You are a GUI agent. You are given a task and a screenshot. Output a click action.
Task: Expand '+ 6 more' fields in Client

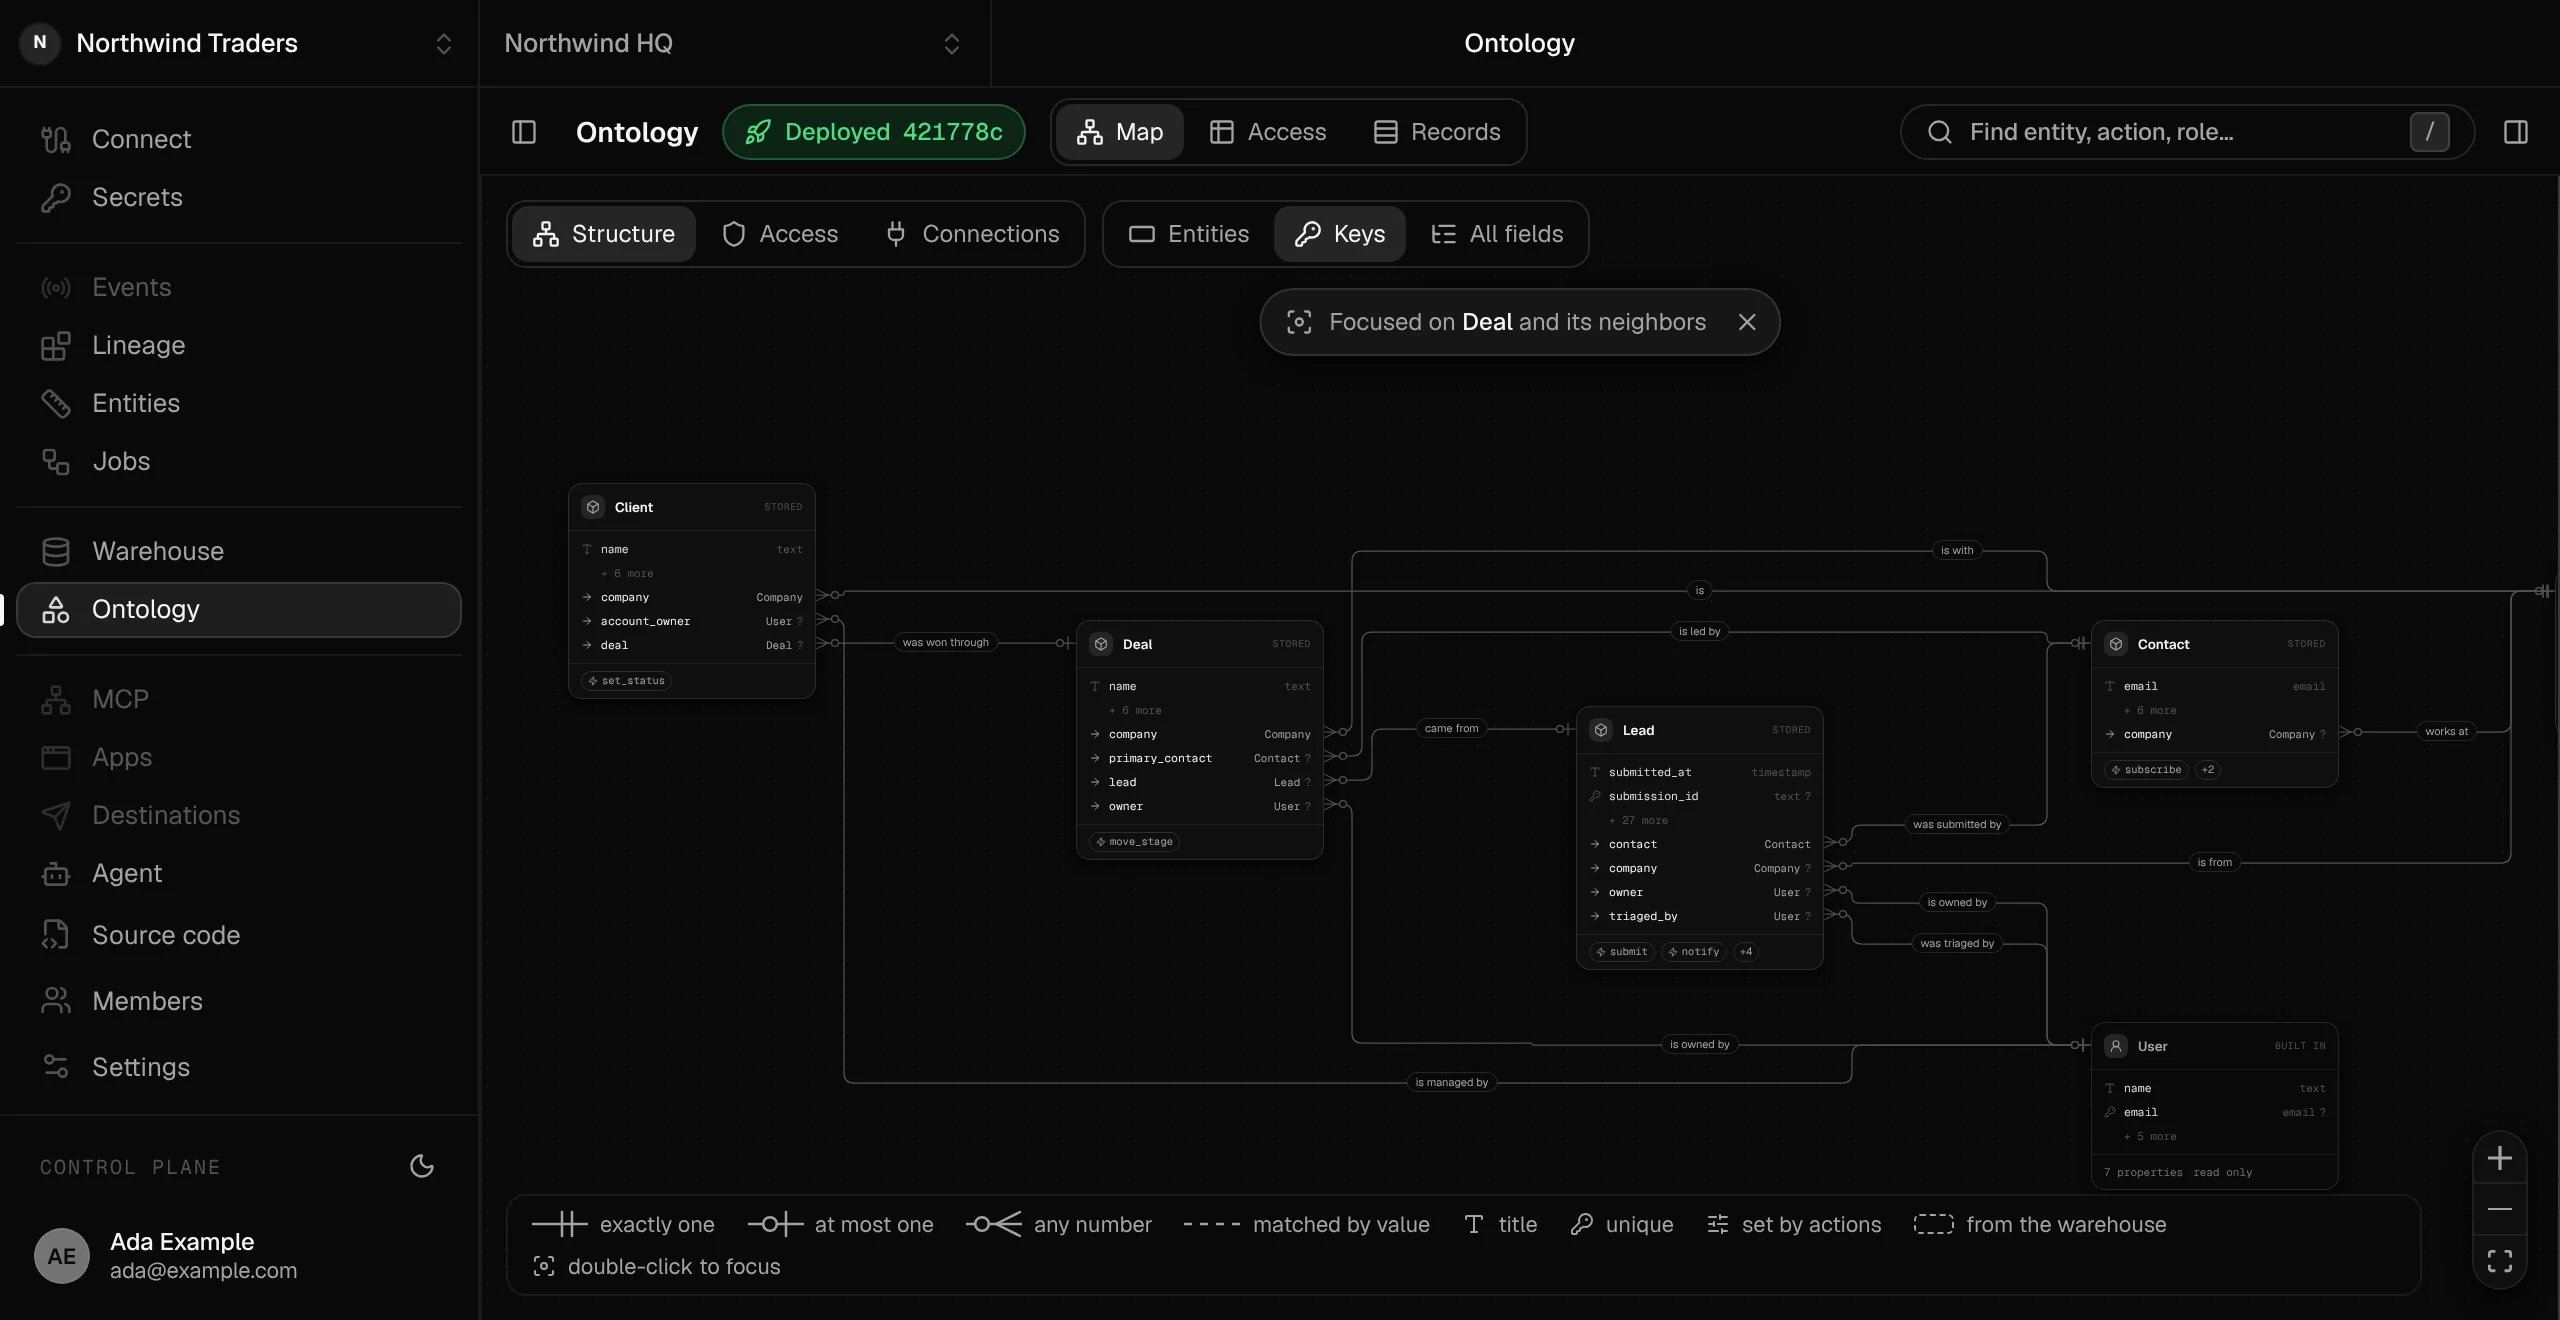[627, 573]
